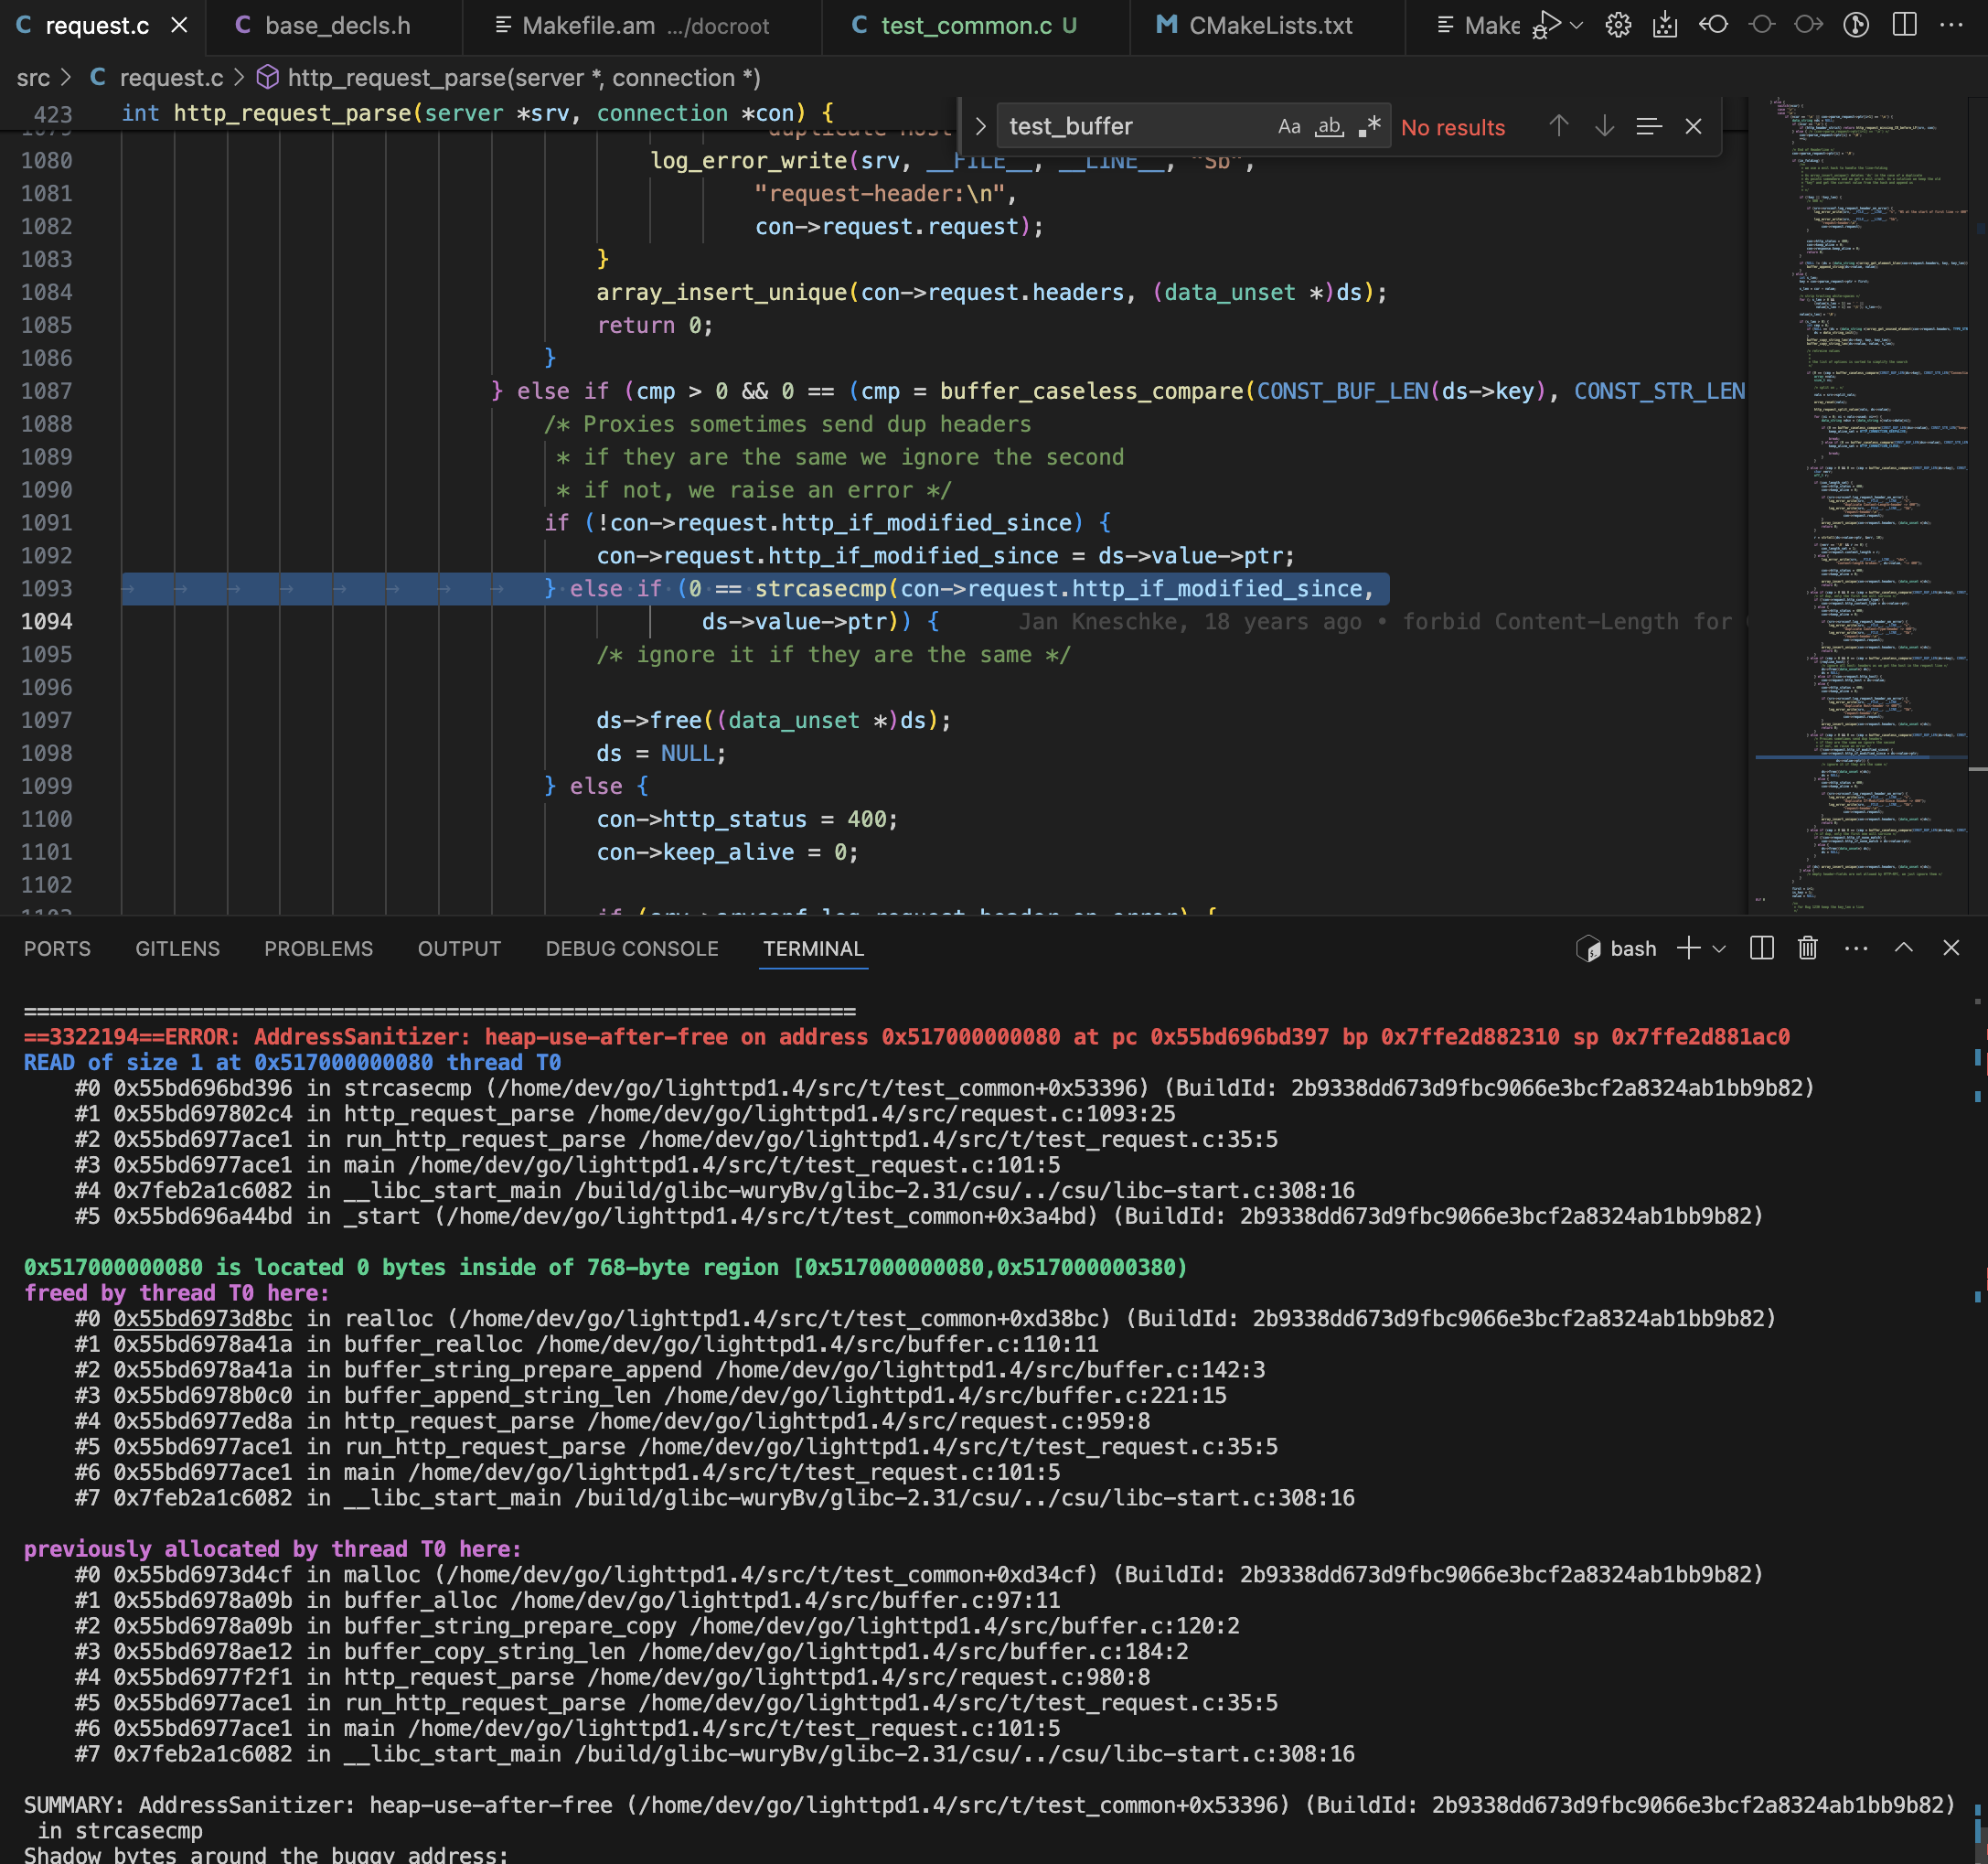Place cursor in the test_buffer search field
The width and height of the screenshot is (1988, 1864).
coord(1100,126)
